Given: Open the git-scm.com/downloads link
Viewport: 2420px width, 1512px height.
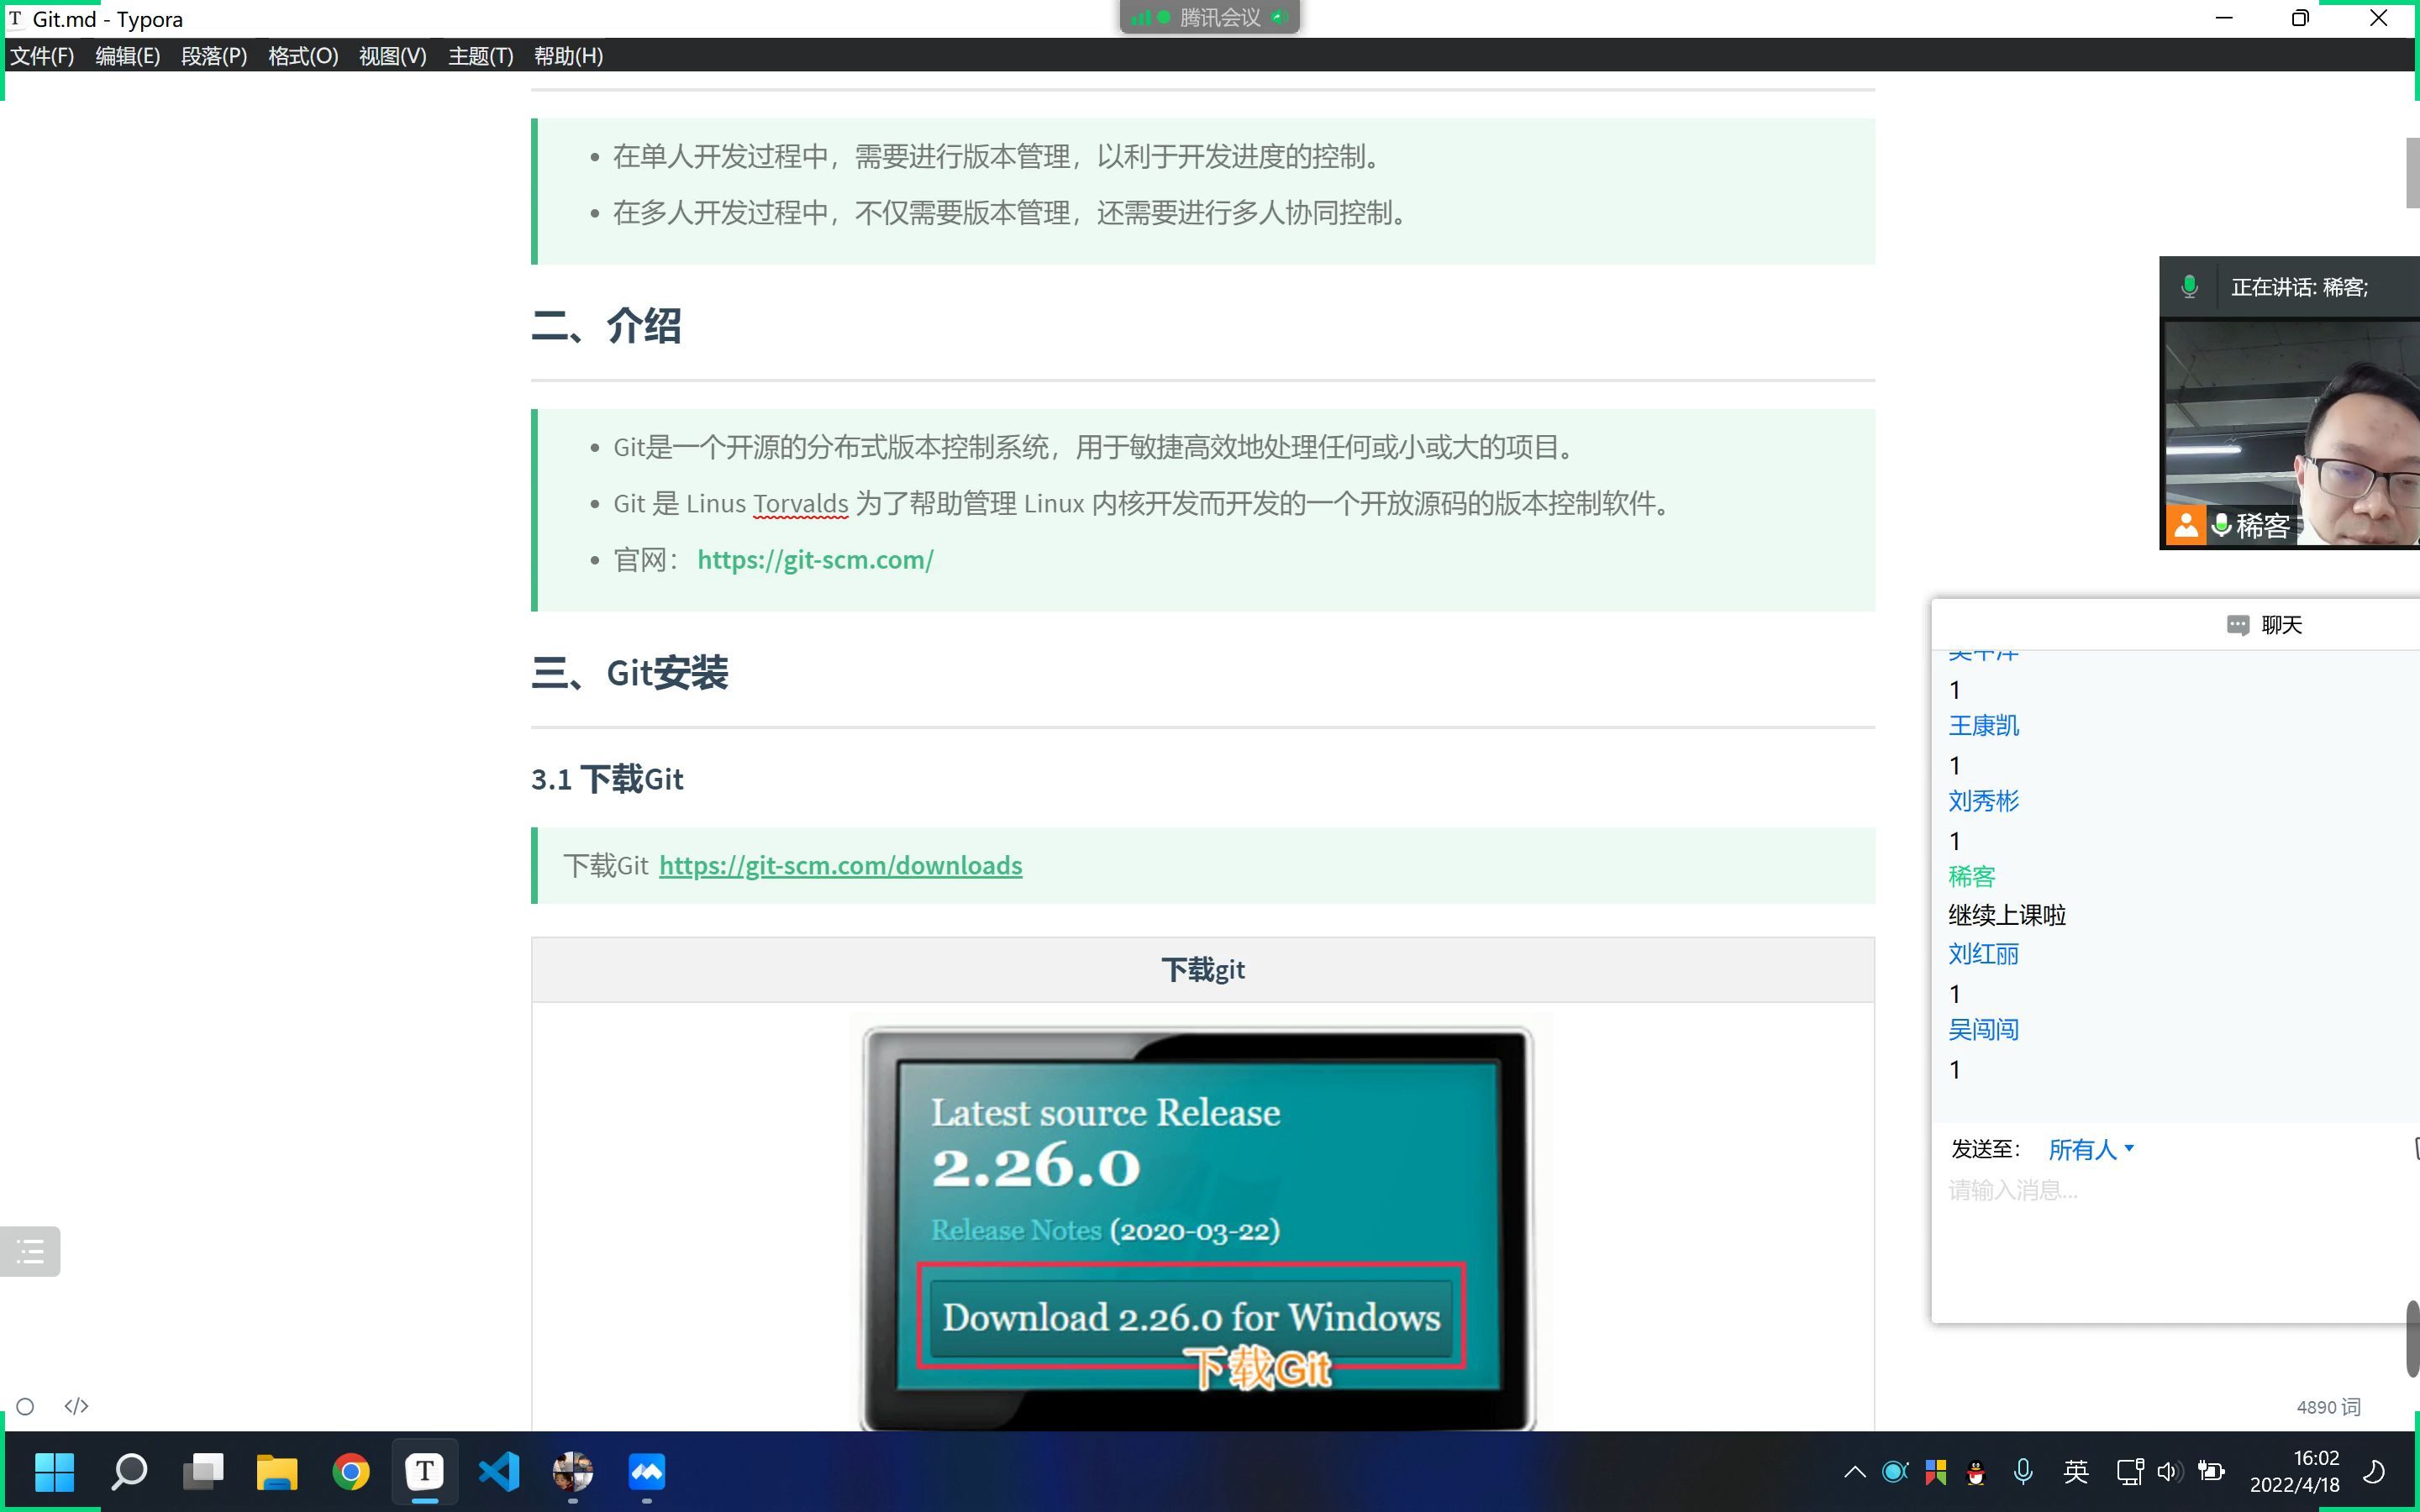Looking at the screenshot, I should (840, 865).
